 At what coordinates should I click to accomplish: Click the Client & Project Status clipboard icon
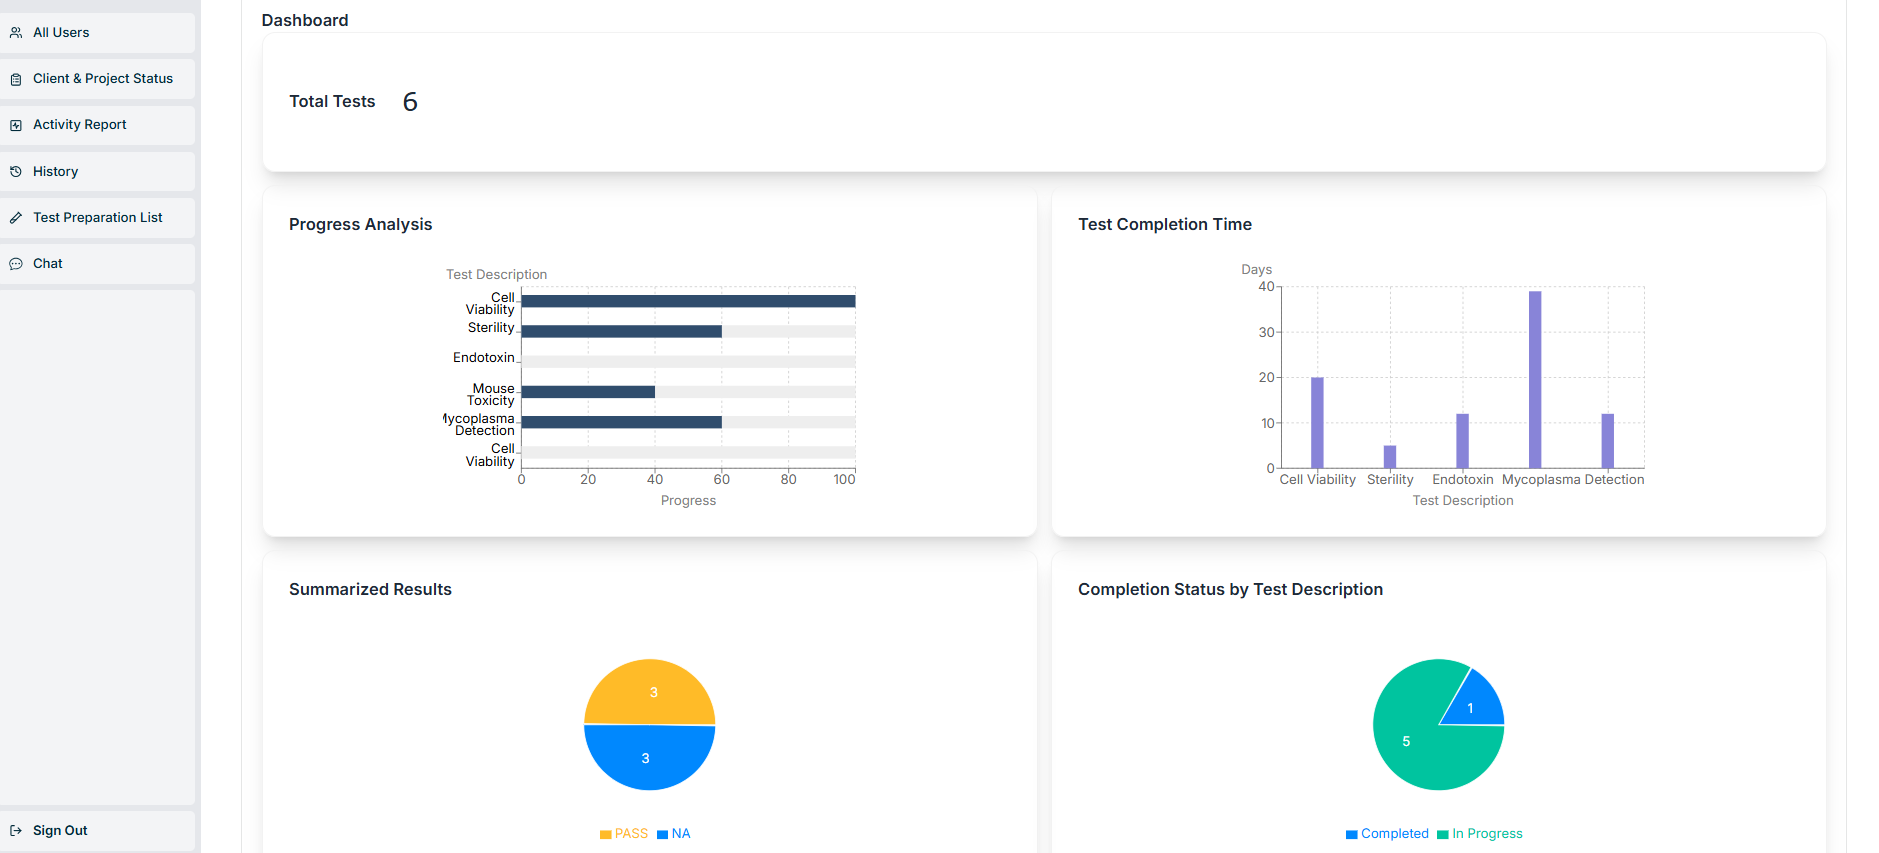tap(16, 79)
